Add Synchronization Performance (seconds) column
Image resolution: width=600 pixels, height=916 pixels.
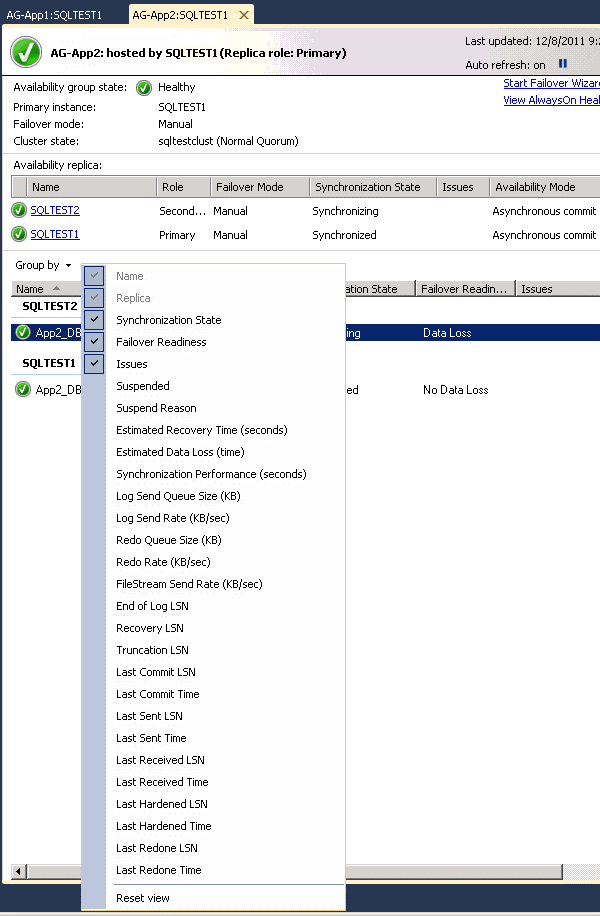pos(211,474)
